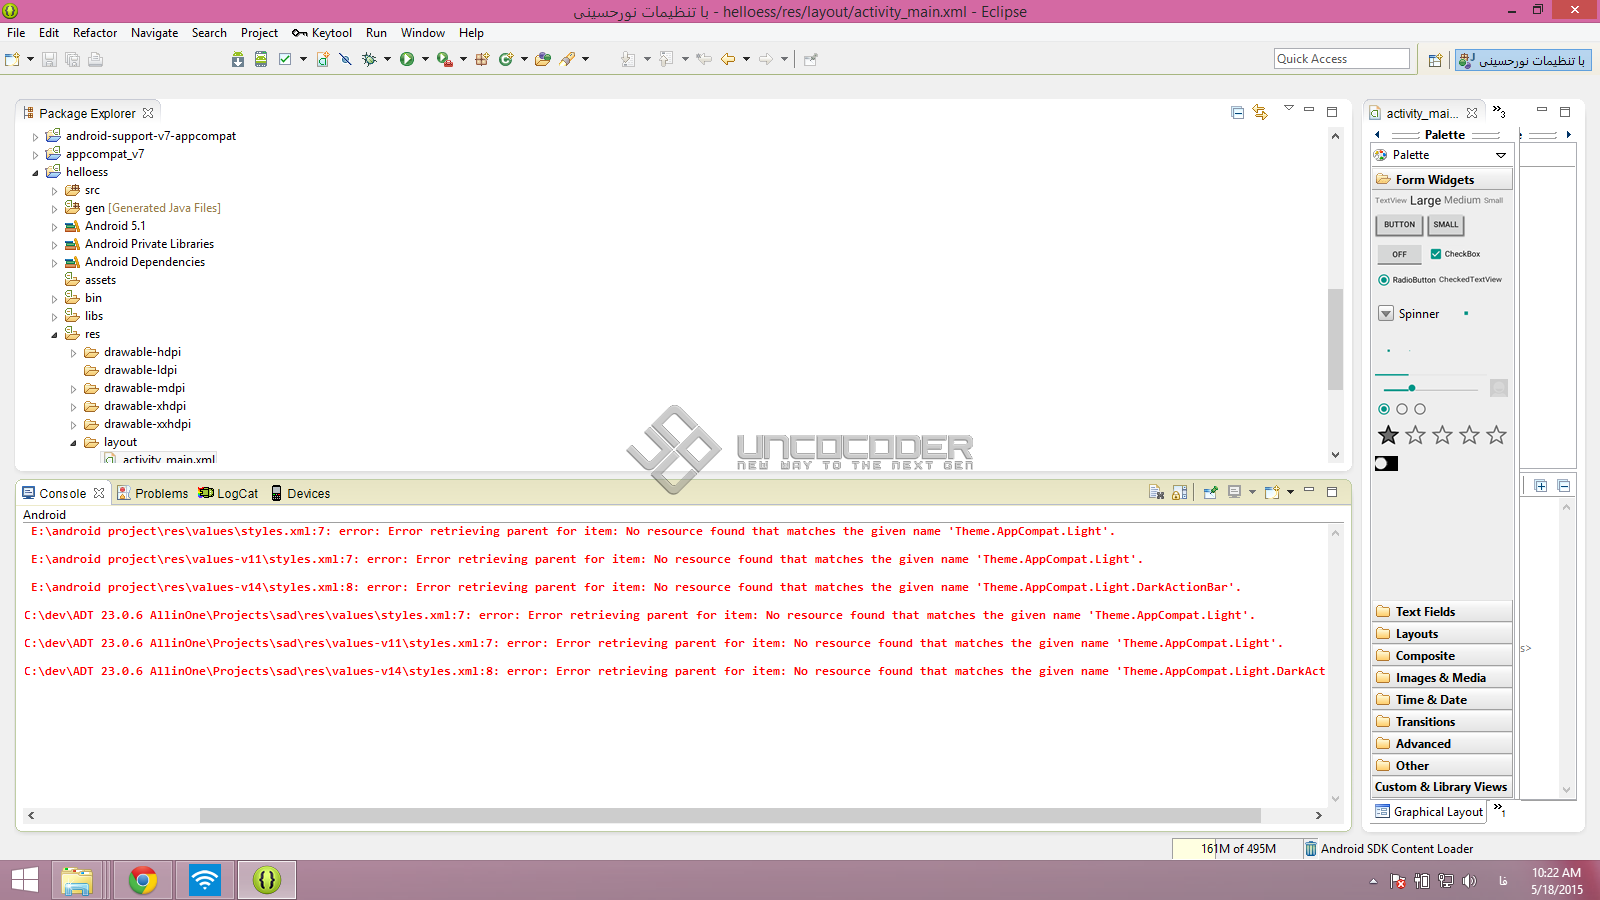Open the File menu
The width and height of the screenshot is (1600, 900).
coord(16,33)
